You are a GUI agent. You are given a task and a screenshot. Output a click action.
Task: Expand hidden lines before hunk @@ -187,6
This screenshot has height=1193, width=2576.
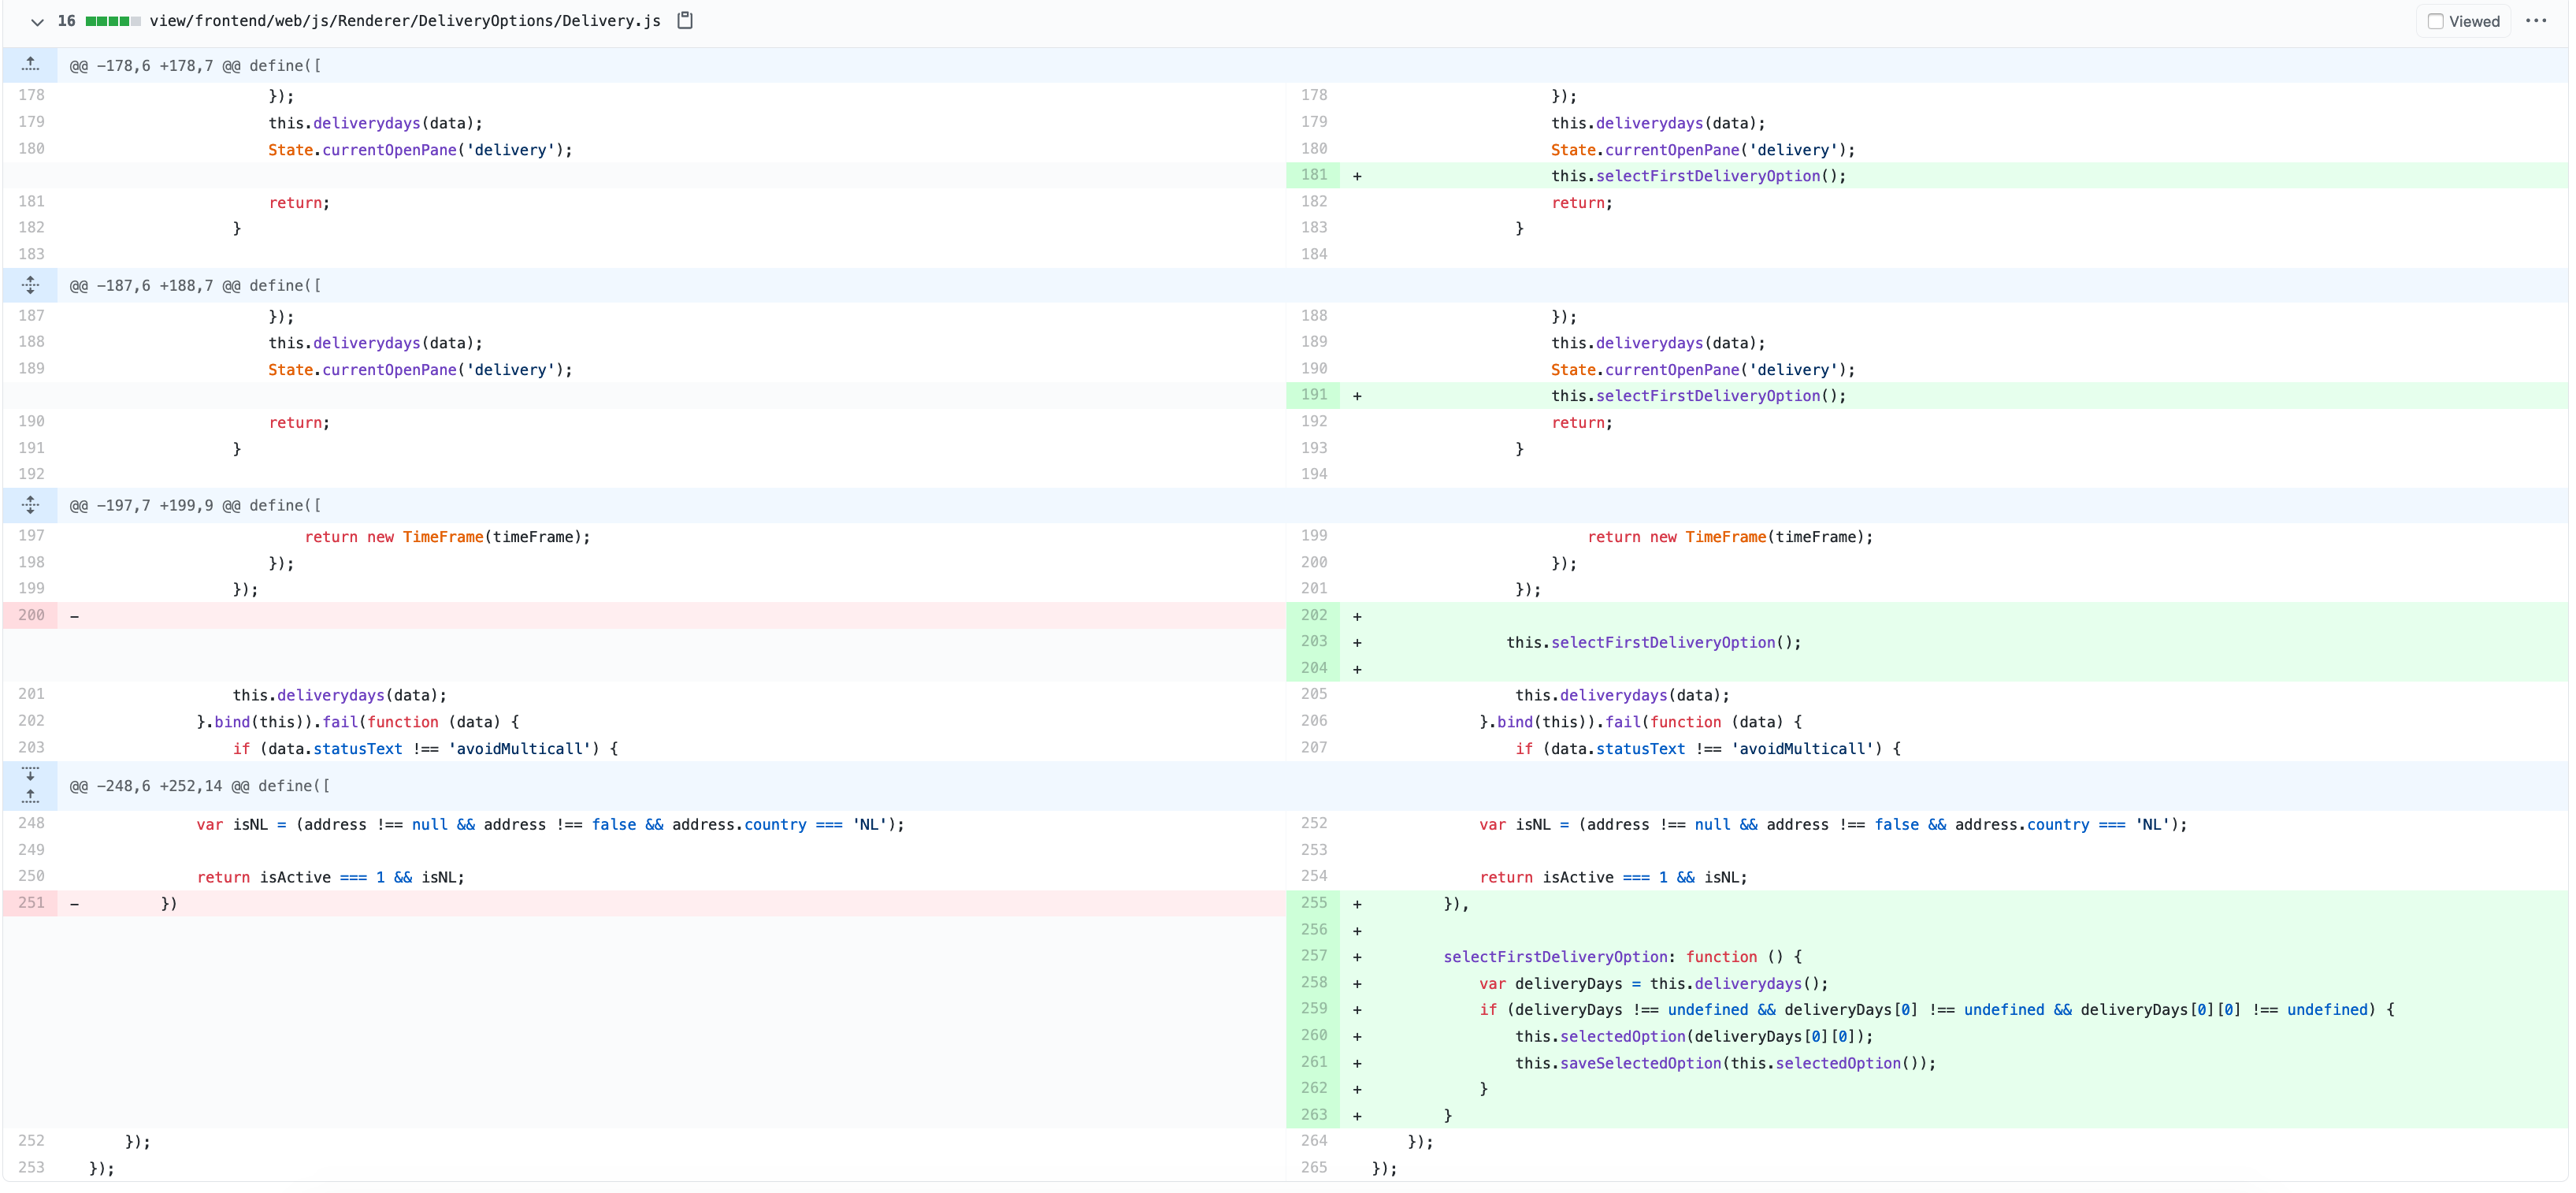click(x=30, y=285)
